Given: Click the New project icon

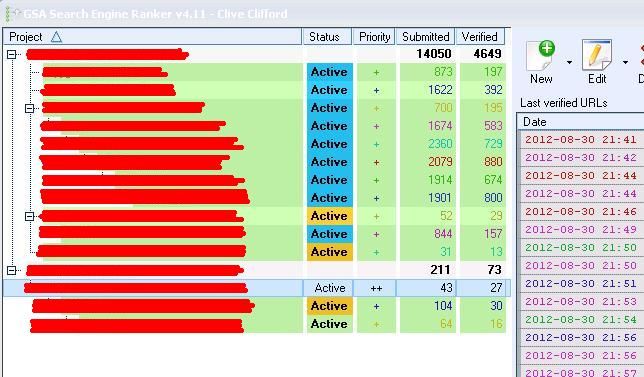Looking at the screenshot, I should 540,56.
